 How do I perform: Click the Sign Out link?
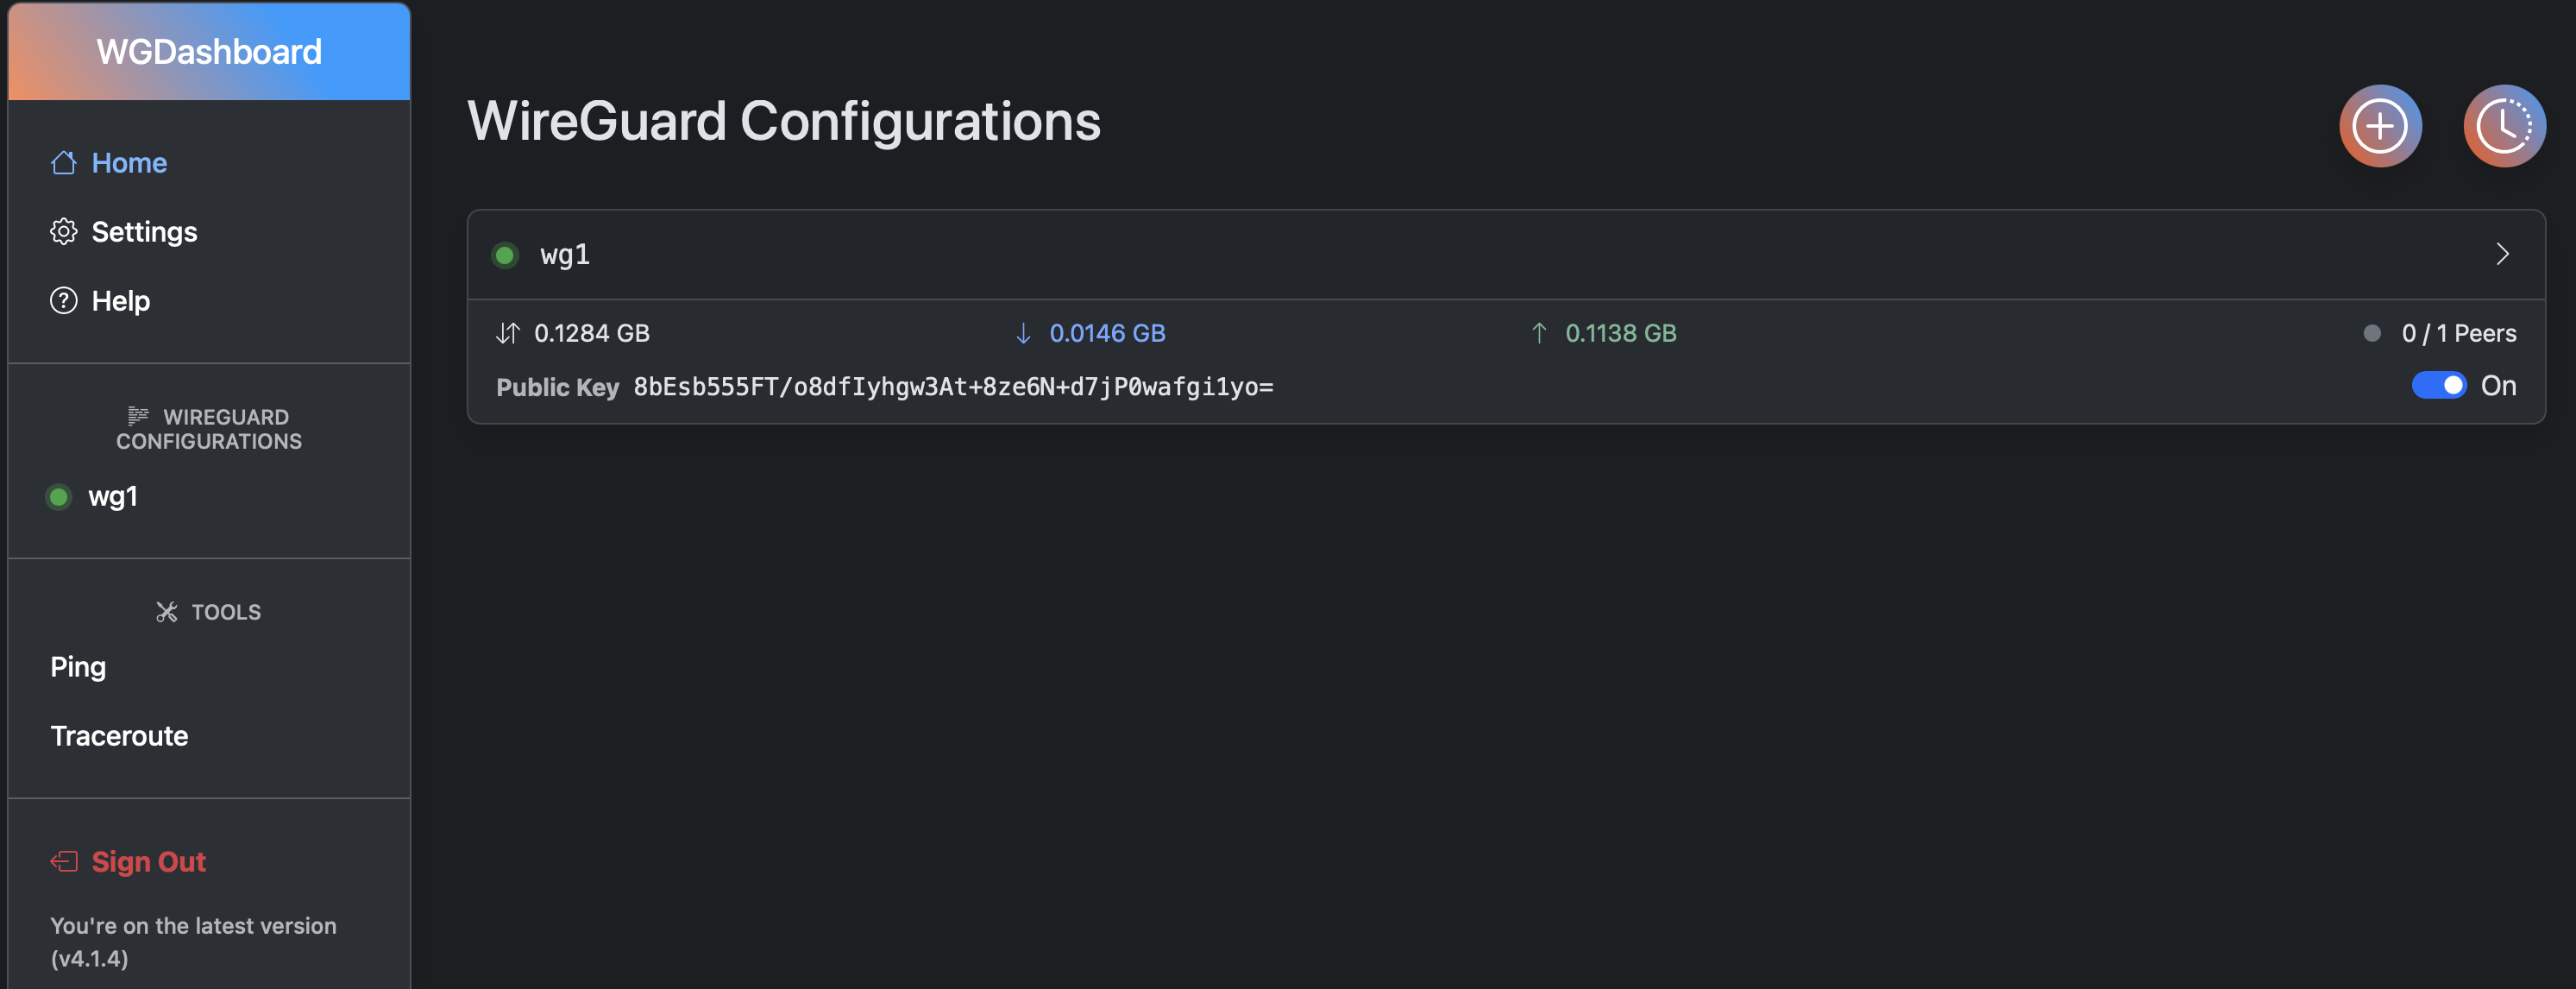[x=148, y=862]
